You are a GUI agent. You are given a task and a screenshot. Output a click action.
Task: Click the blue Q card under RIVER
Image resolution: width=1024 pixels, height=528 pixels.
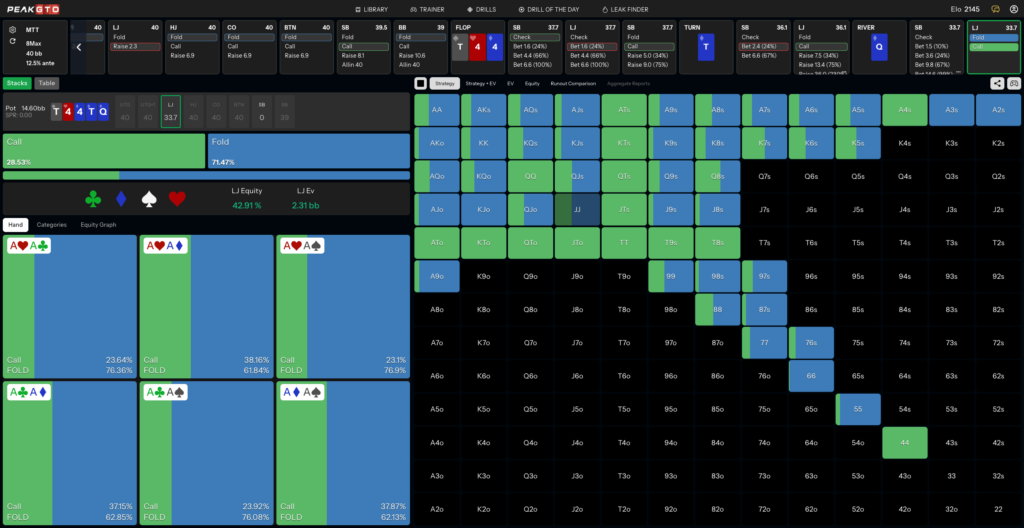pyautogui.click(x=879, y=47)
